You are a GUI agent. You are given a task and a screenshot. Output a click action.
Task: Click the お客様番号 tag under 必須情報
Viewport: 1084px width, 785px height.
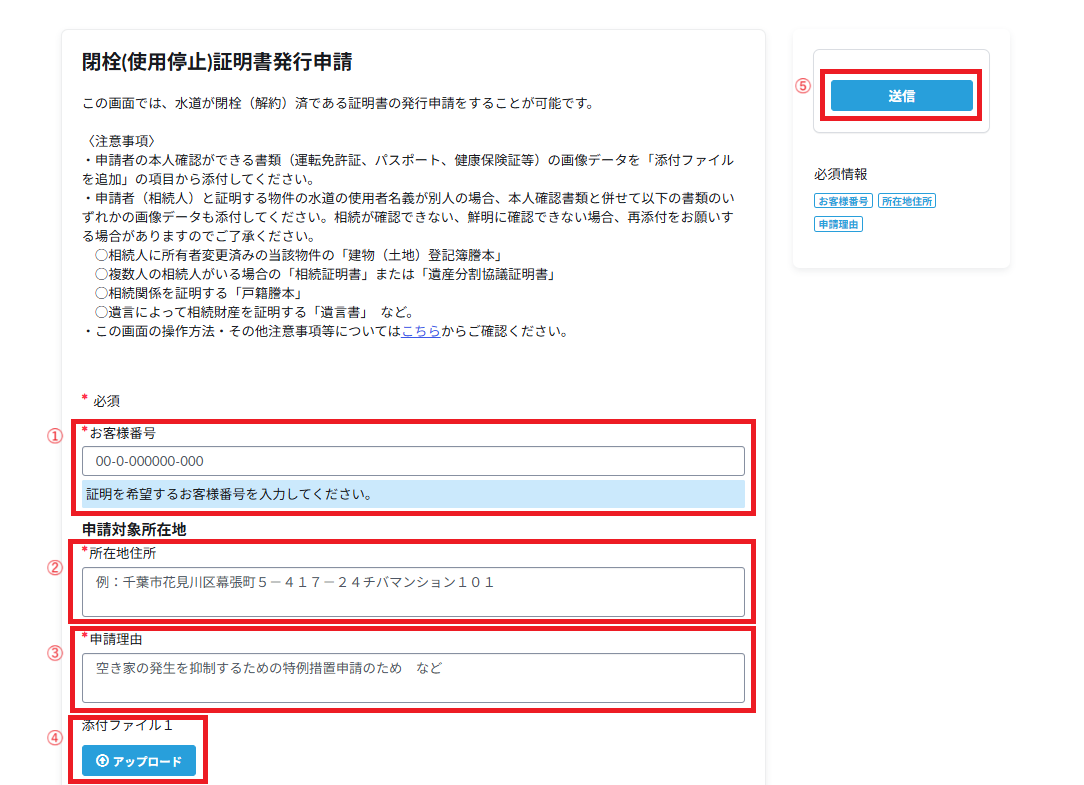click(x=844, y=201)
